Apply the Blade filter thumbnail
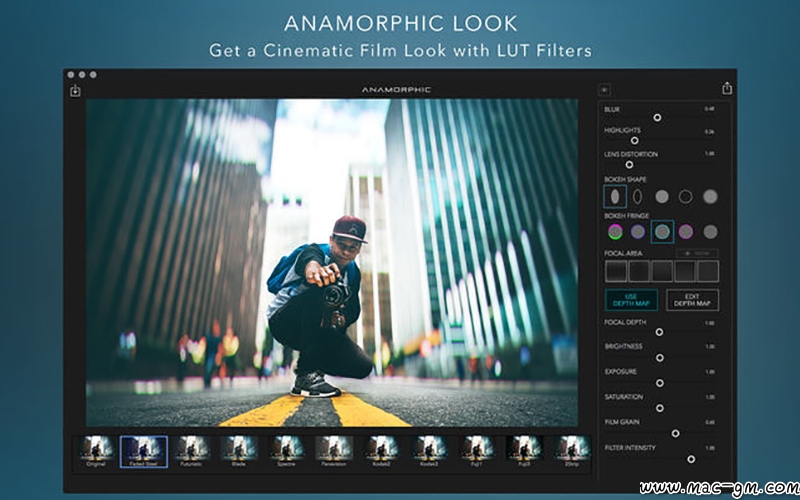The height and width of the screenshot is (500, 800). pyautogui.click(x=239, y=451)
